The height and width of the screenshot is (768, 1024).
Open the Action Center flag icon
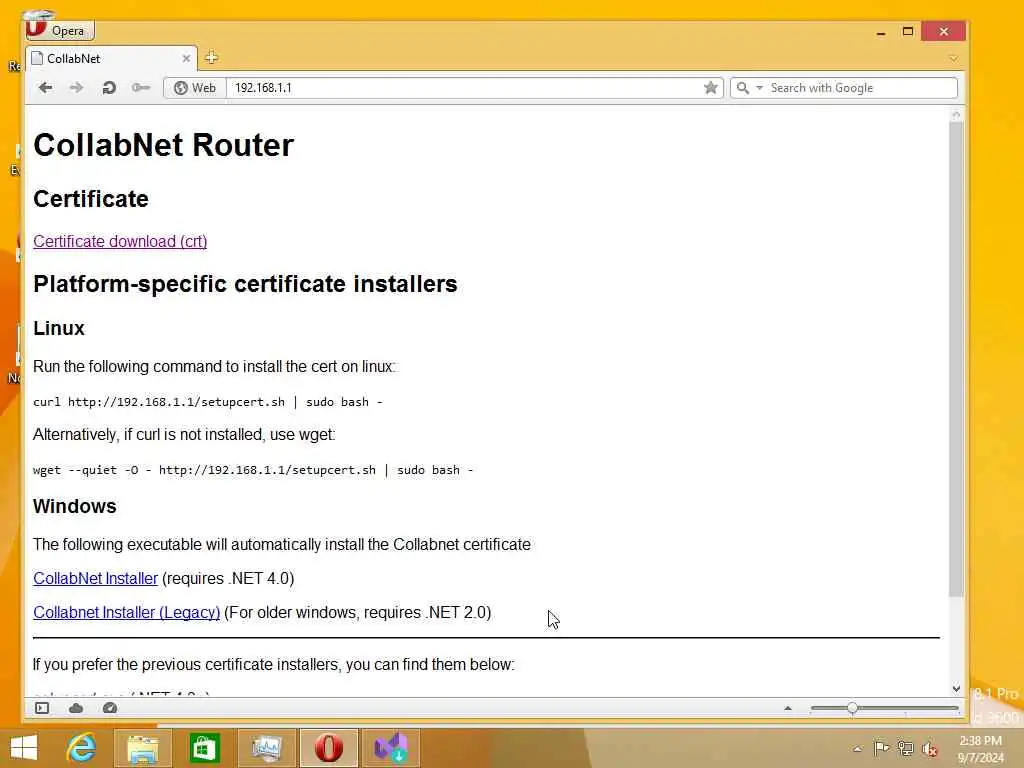click(881, 748)
